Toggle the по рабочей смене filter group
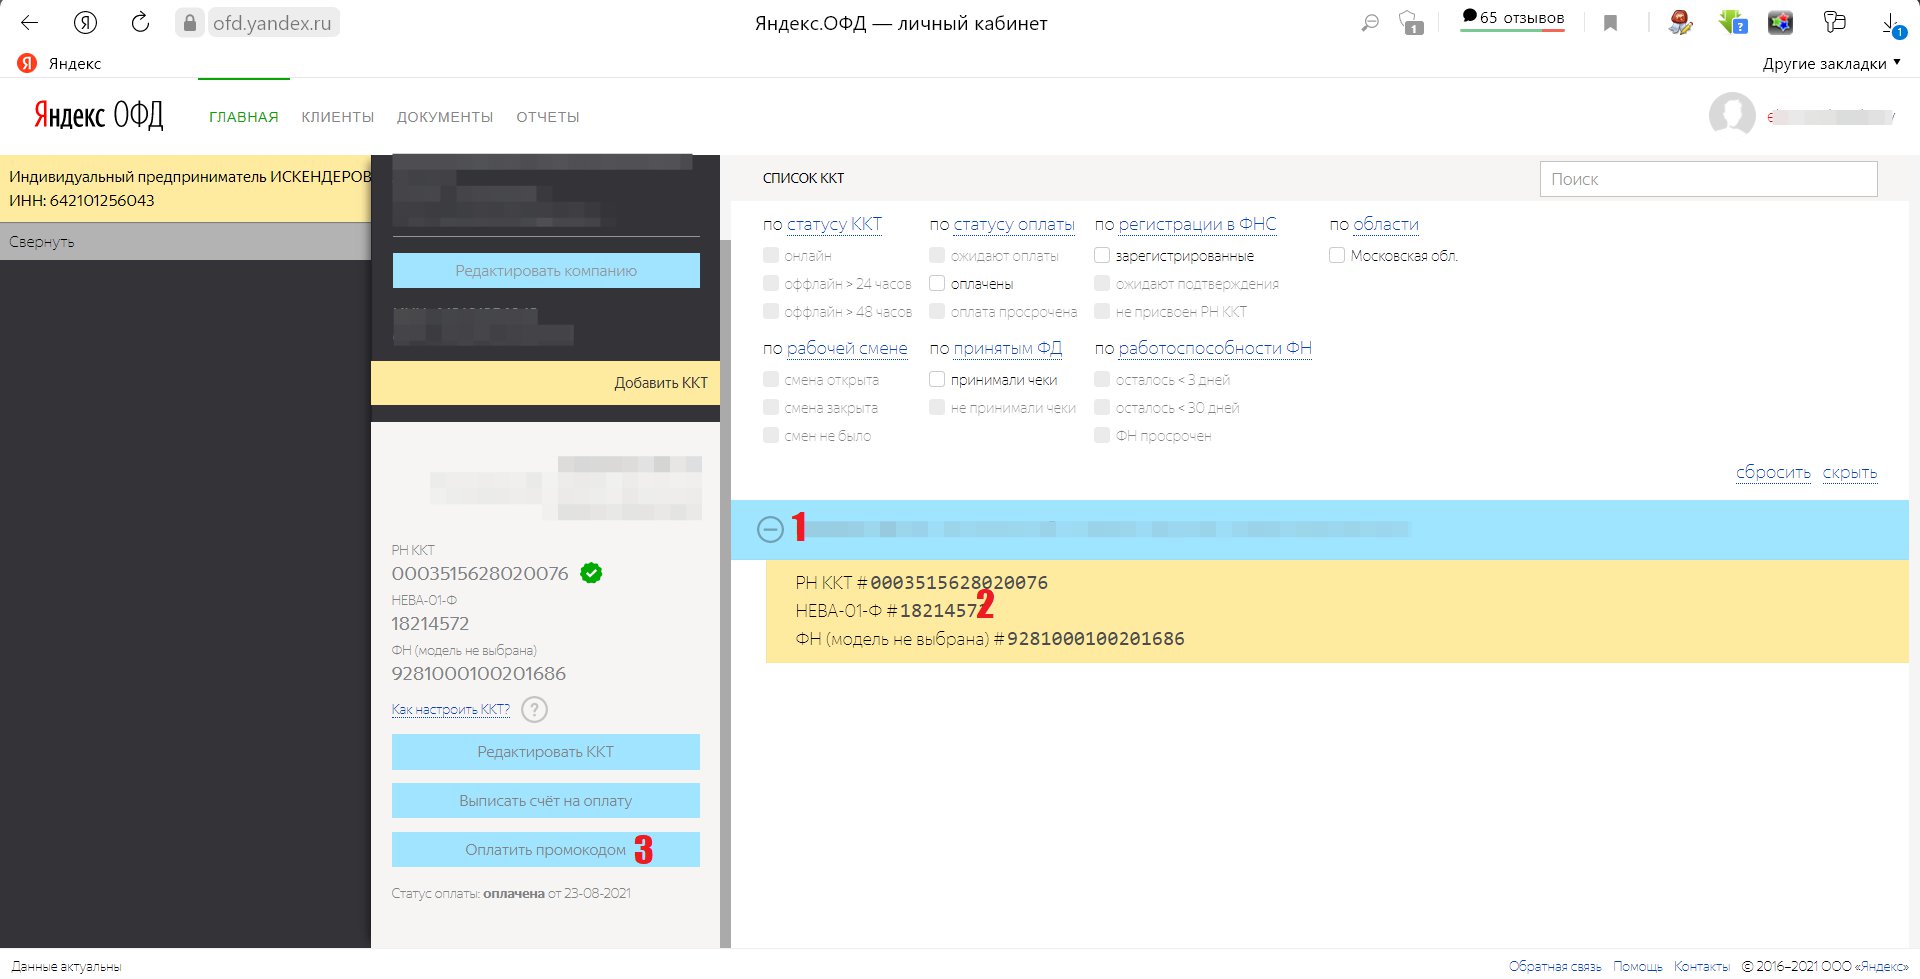 (847, 349)
